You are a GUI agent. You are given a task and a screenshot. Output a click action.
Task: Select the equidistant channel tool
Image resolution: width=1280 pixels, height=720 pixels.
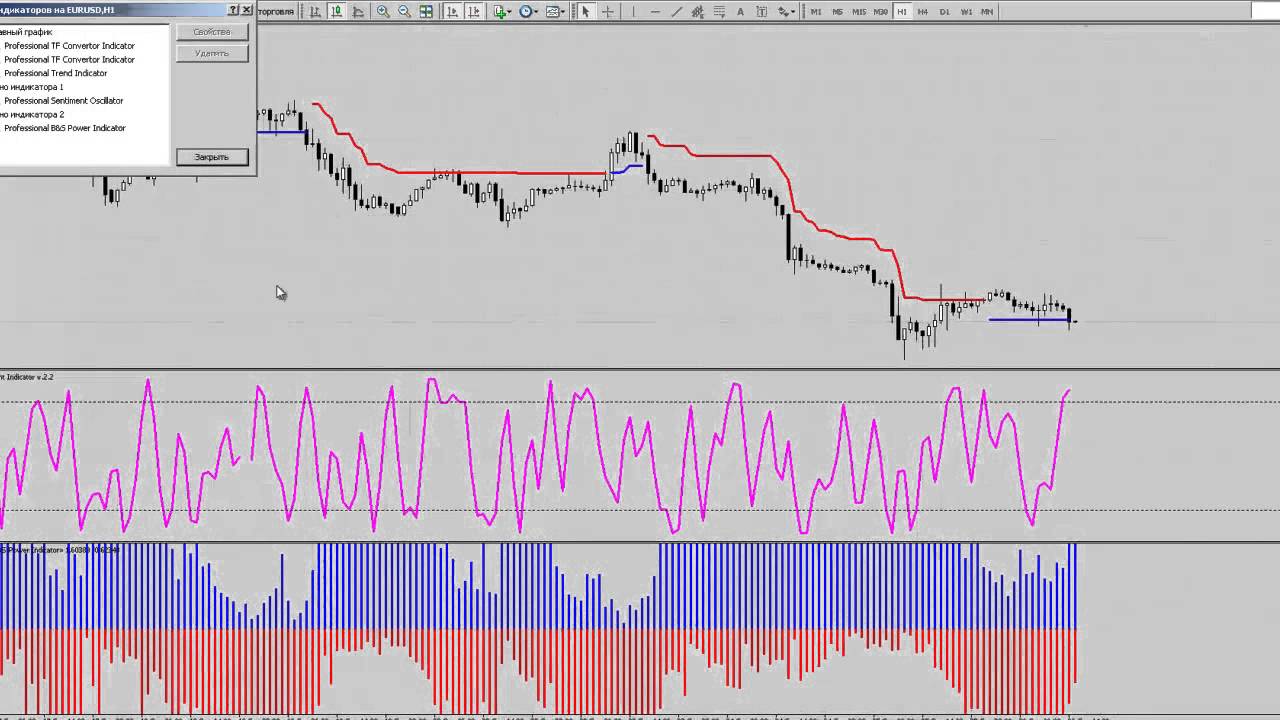tap(698, 12)
